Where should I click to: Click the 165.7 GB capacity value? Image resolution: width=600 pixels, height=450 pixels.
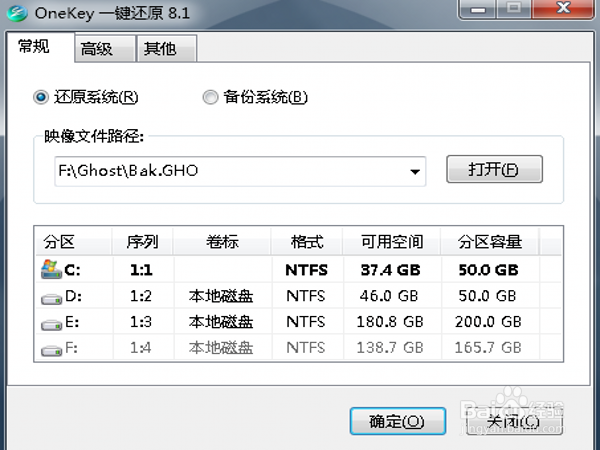(488, 347)
